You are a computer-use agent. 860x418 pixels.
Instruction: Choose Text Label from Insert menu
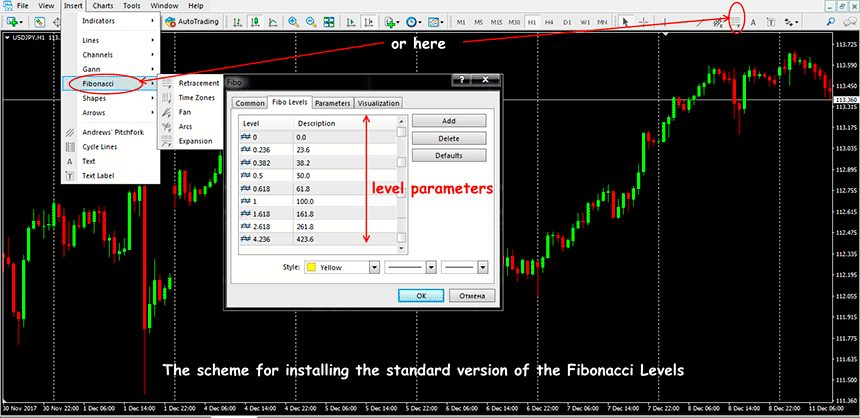pos(111,176)
